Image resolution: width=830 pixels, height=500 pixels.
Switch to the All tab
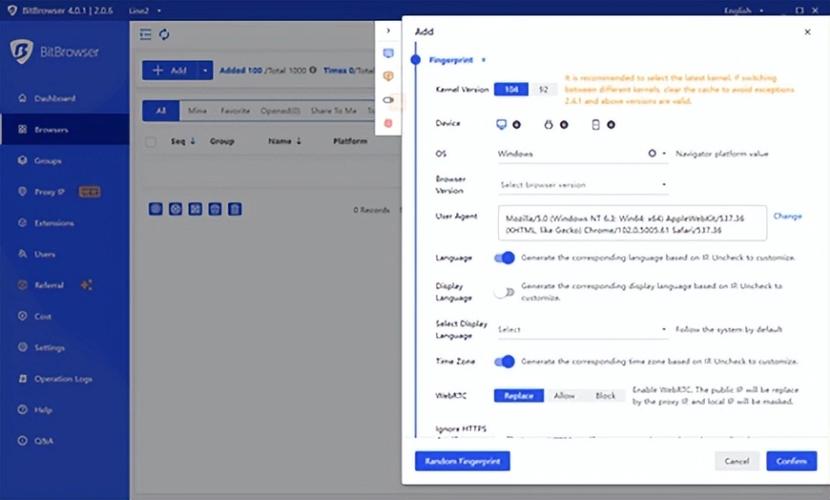(x=161, y=111)
